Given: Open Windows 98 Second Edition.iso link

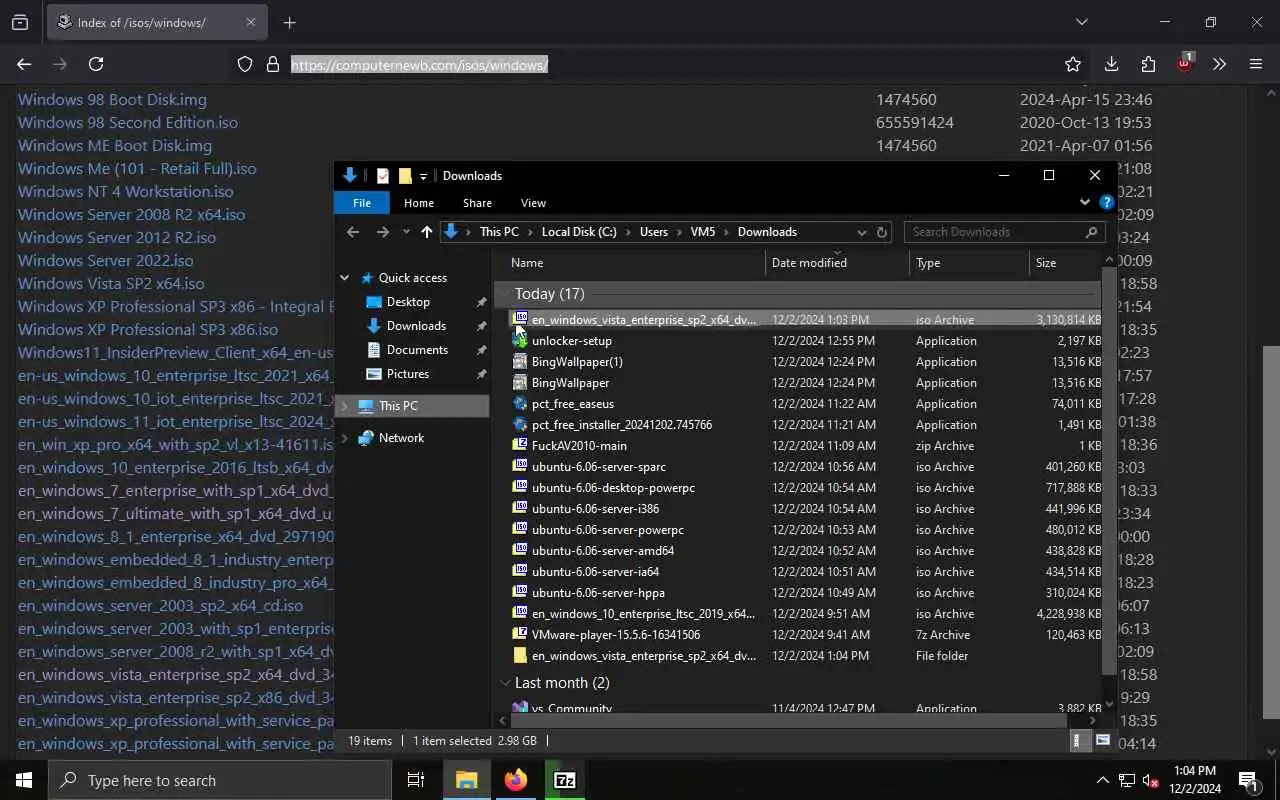Looking at the screenshot, I should pyautogui.click(x=128, y=123).
